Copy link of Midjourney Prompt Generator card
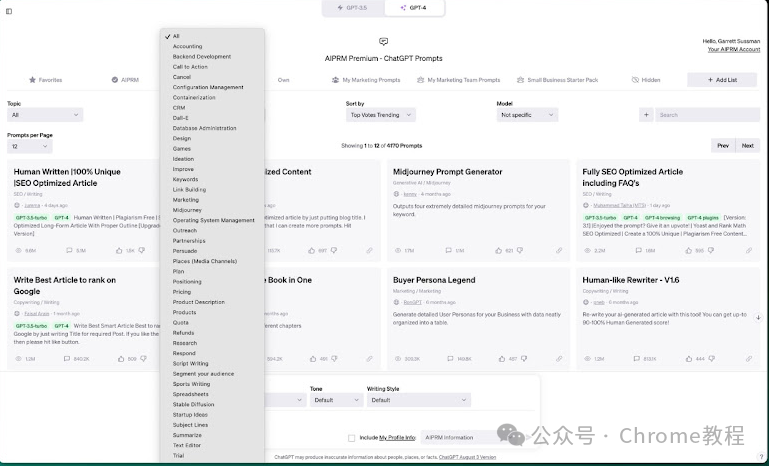This screenshot has width=769, height=466. (x=559, y=250)
